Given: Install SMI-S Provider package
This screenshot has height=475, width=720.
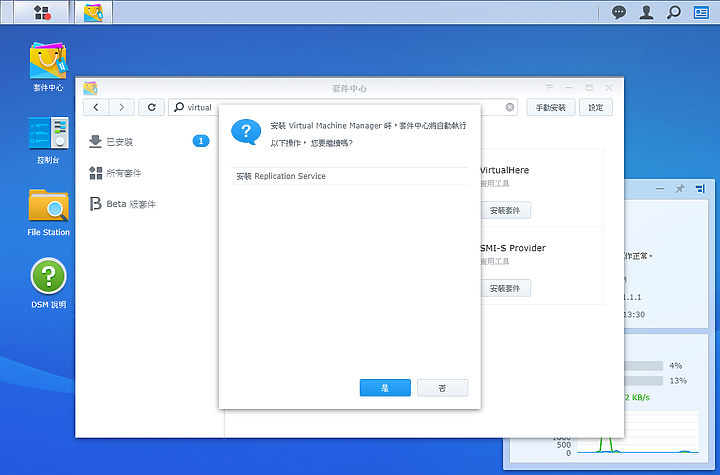Looking at the screenshot, I should click(505, 288).
